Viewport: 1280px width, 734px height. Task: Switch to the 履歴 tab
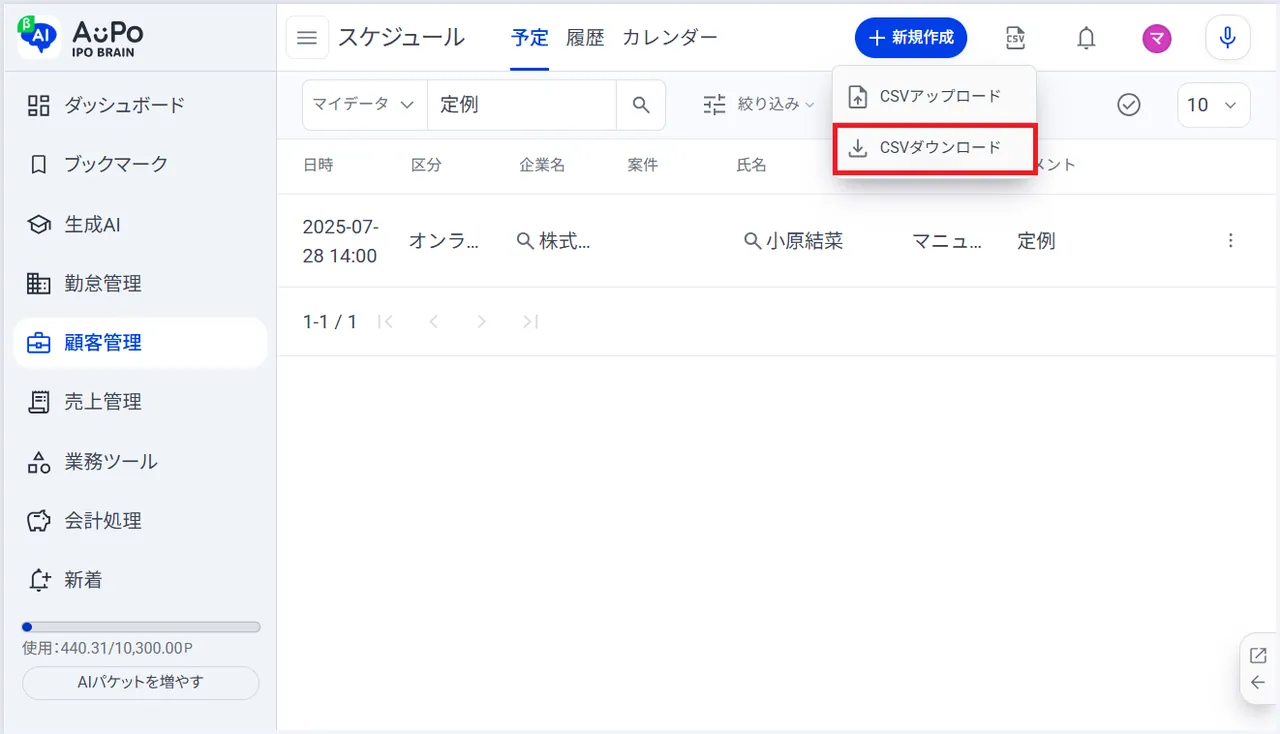point(585,38)
